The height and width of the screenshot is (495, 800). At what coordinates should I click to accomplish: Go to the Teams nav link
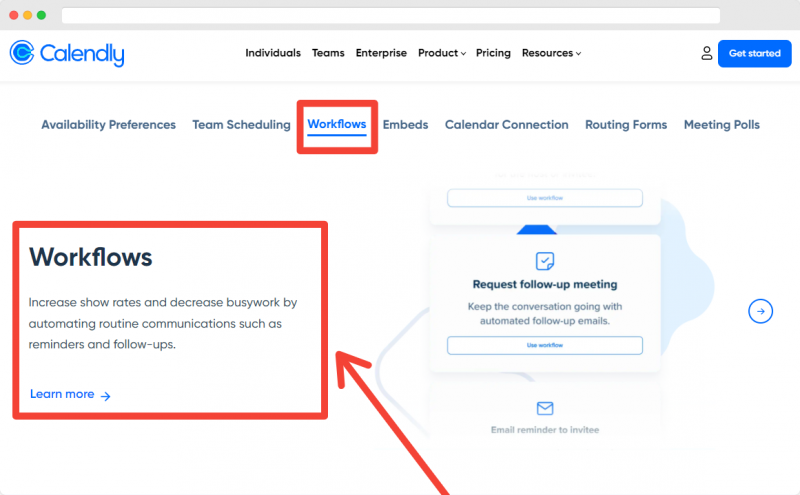(x=328, y=53)
